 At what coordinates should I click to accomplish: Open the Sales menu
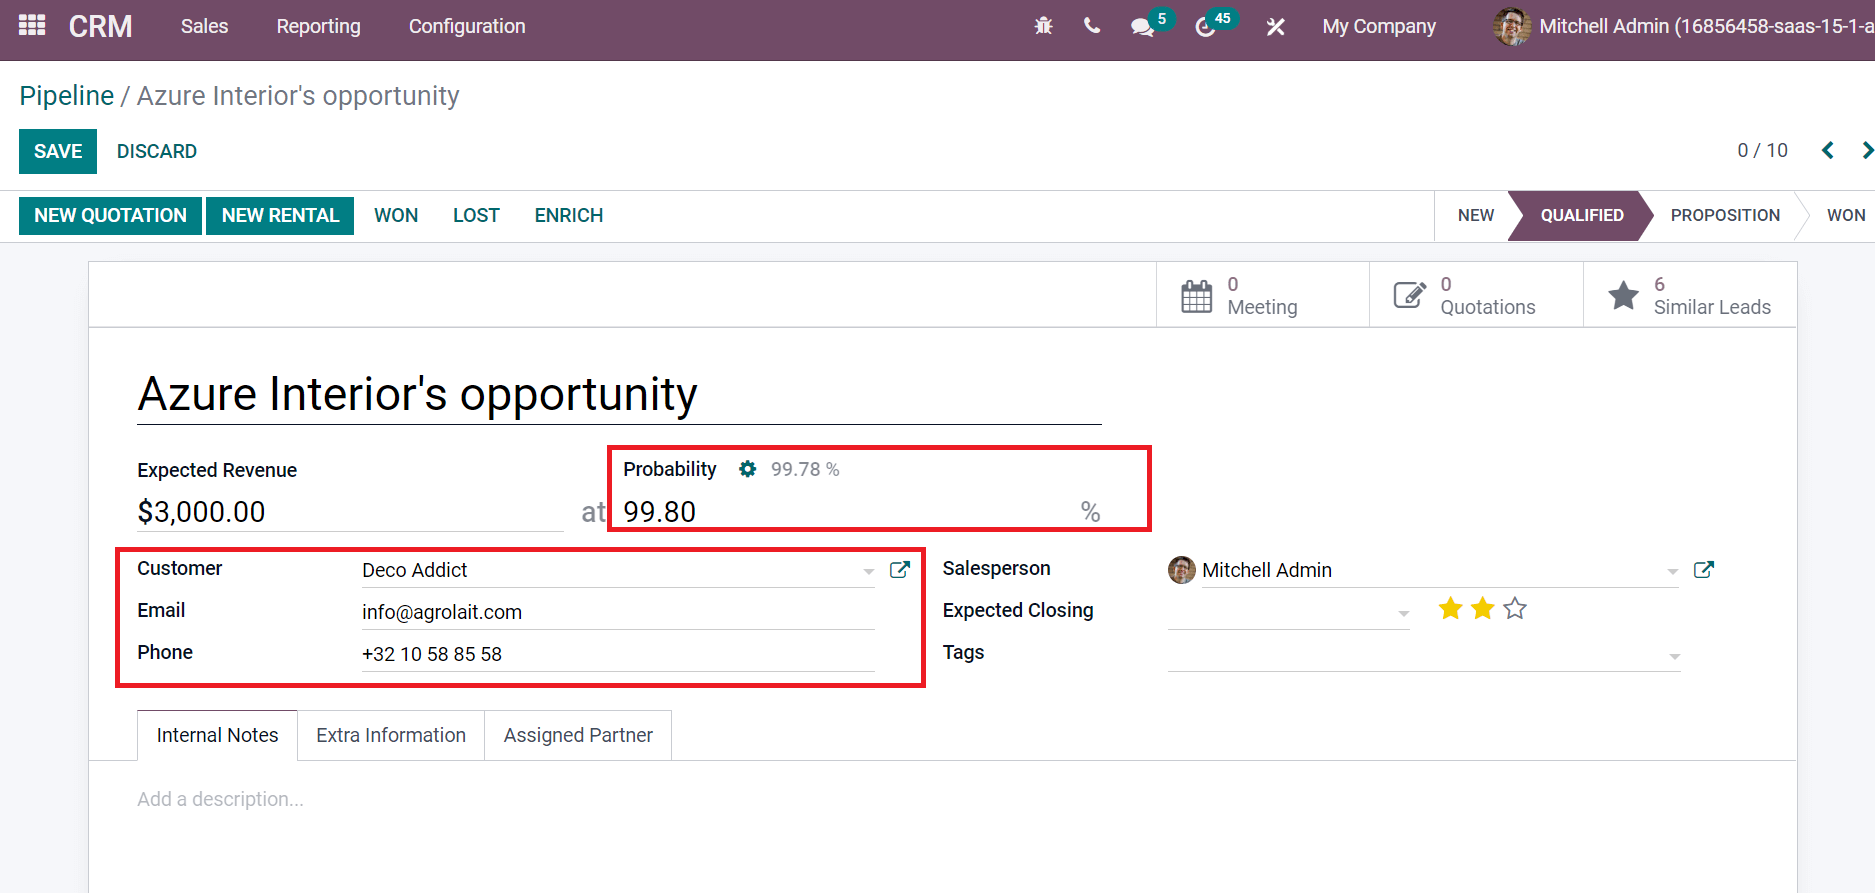[205, 26]
